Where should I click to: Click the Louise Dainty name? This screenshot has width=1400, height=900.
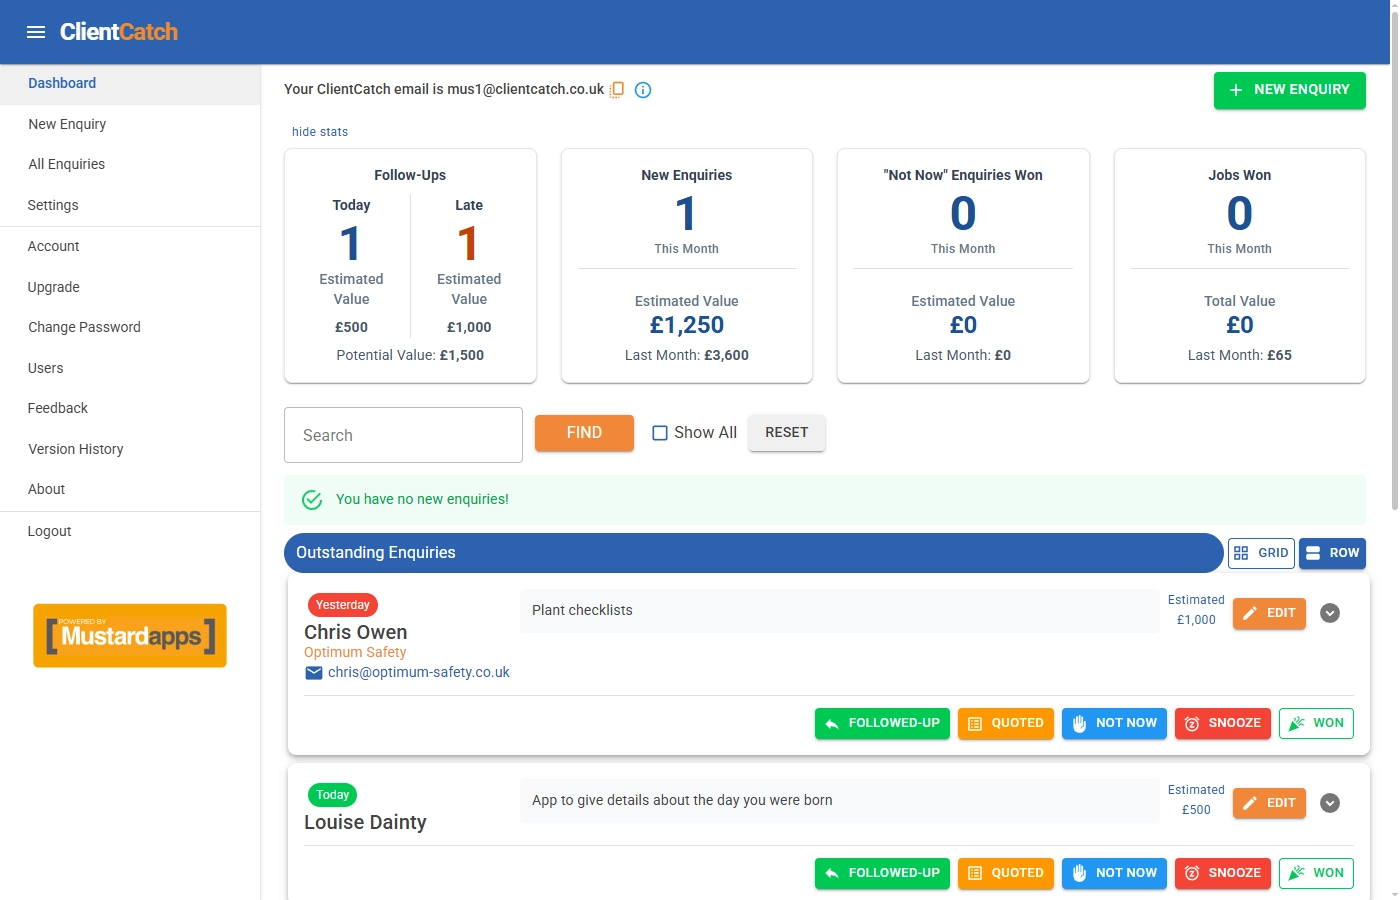coord(365,822)
